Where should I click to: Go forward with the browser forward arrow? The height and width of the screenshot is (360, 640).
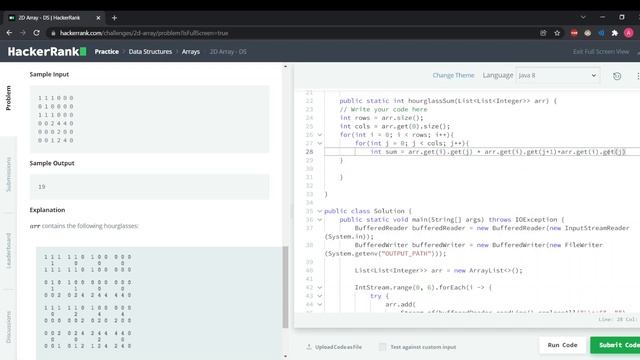(x=23, y=33)
